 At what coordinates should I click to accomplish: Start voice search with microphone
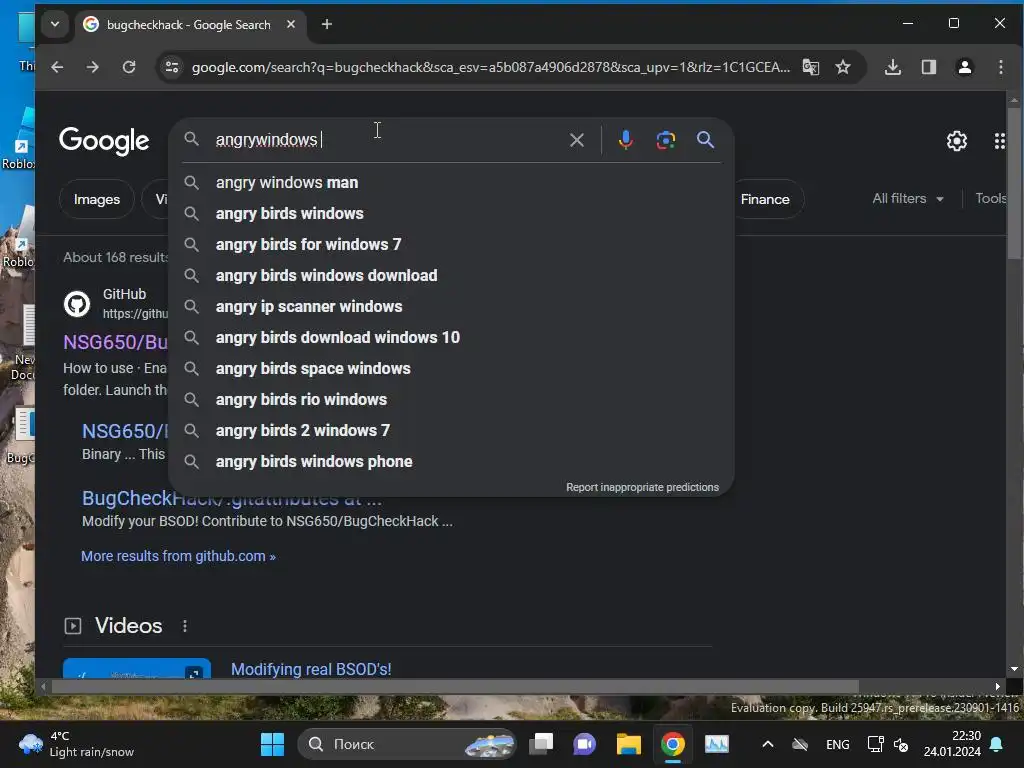(x=626, y=140)
